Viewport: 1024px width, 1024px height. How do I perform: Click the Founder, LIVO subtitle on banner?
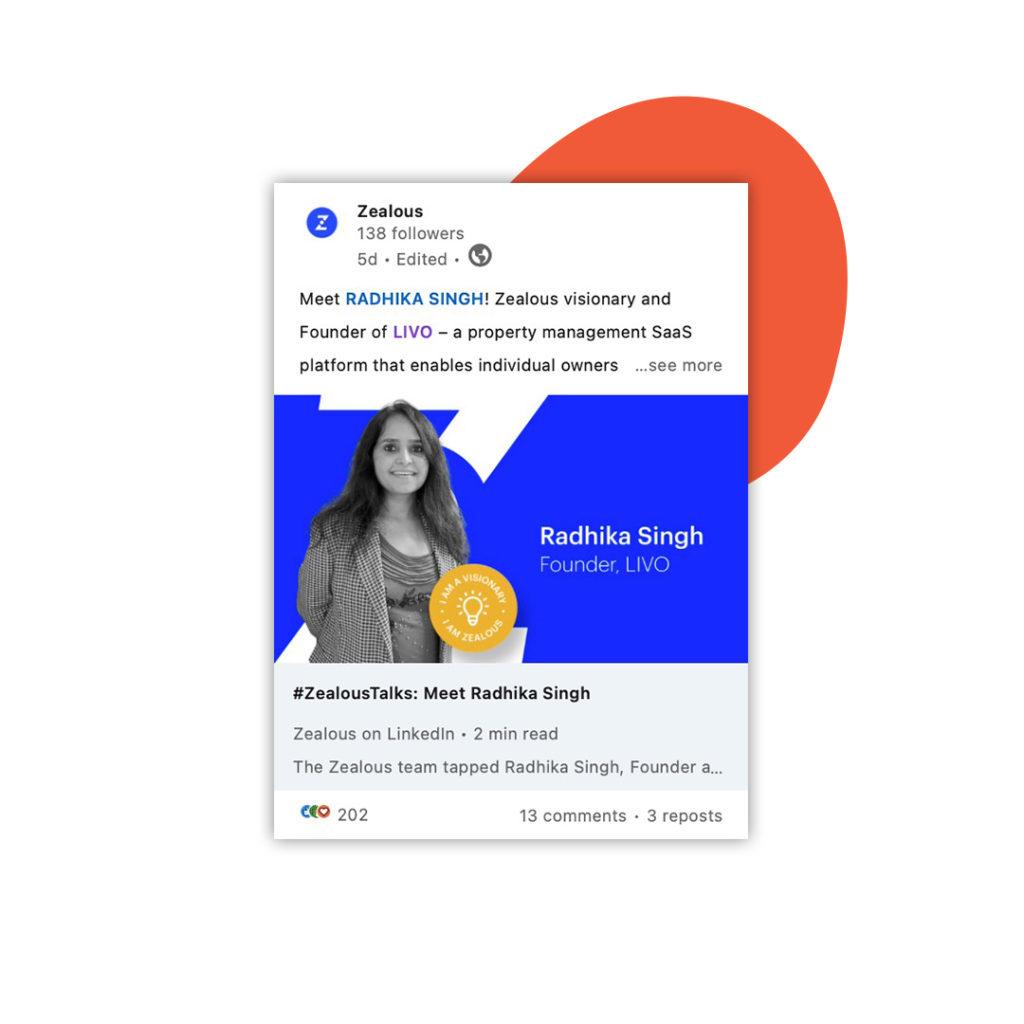[604, 564]
